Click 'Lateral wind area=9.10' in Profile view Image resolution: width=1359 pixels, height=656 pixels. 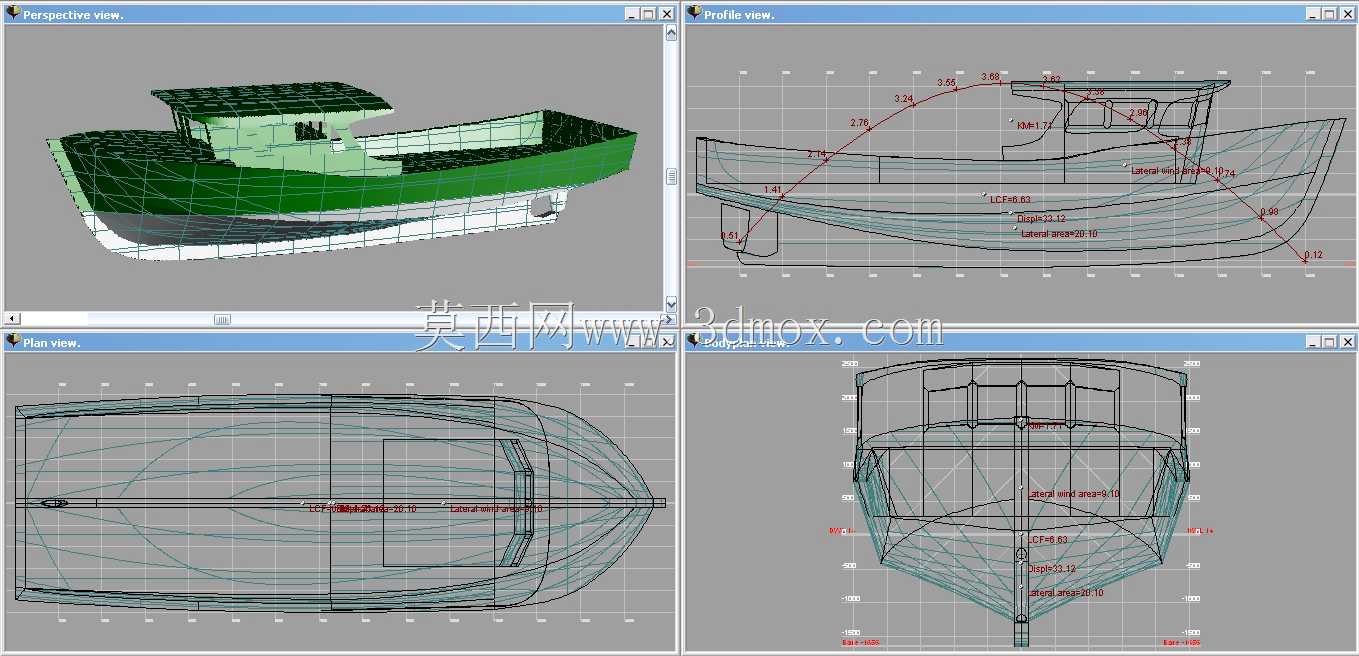pos(1178,171)
